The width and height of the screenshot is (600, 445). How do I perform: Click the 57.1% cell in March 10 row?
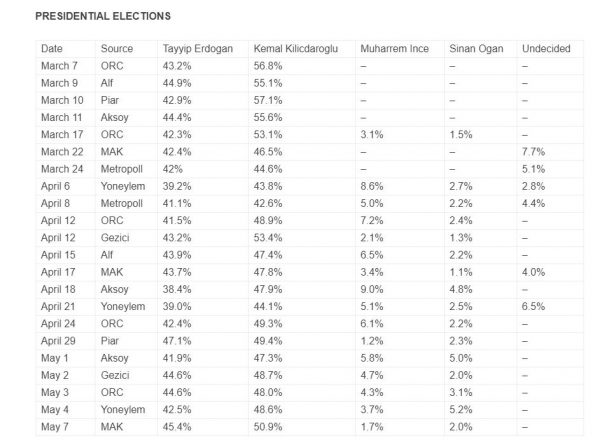coord(268,100)
